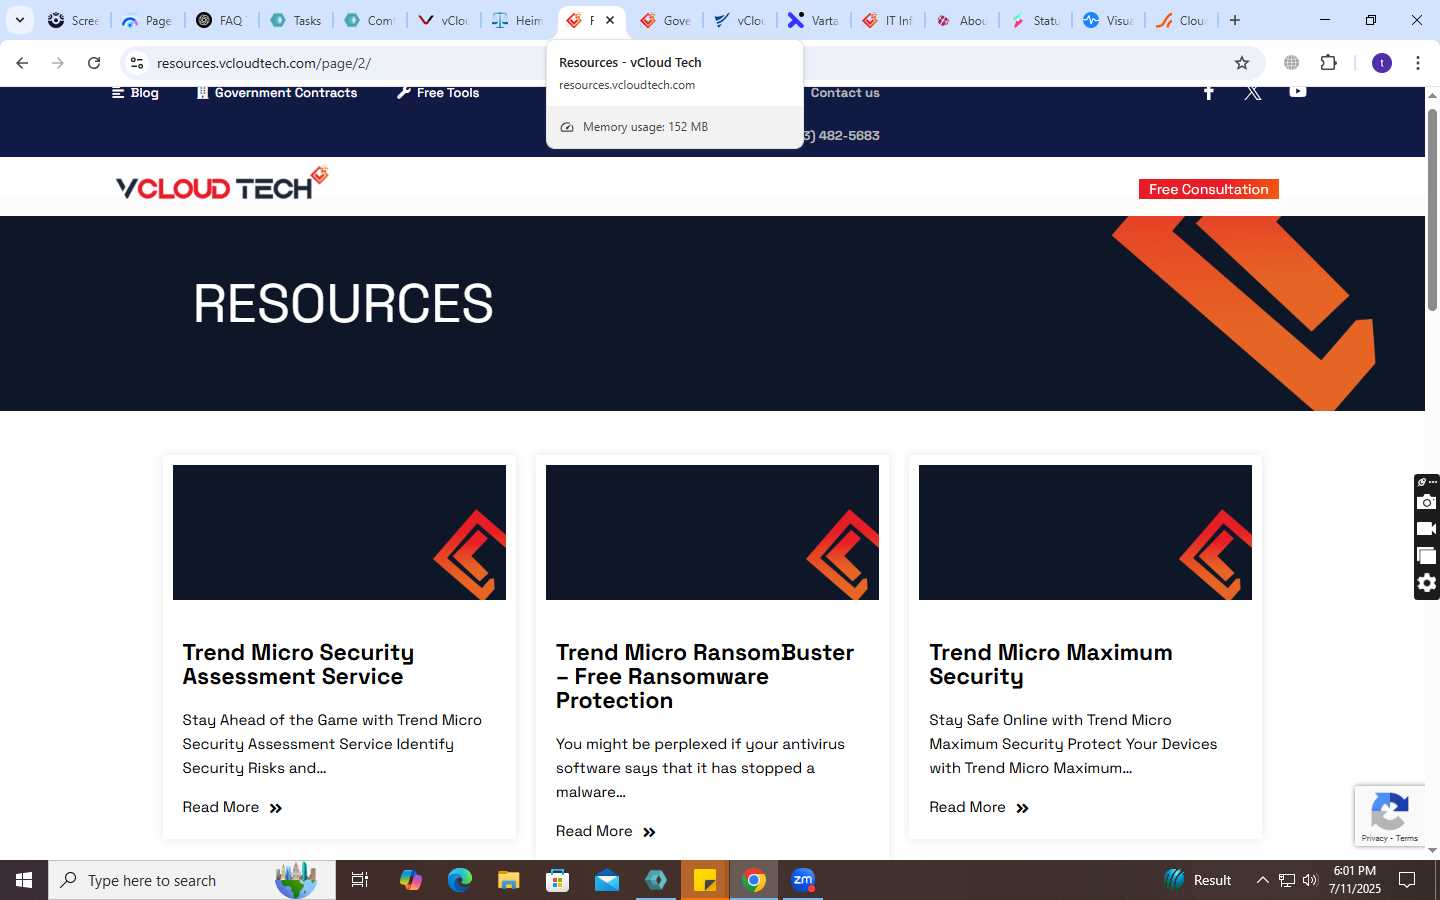Switch to the Statu tab
This screenshot has height=900, width=1440.
tap(1035, 20)
